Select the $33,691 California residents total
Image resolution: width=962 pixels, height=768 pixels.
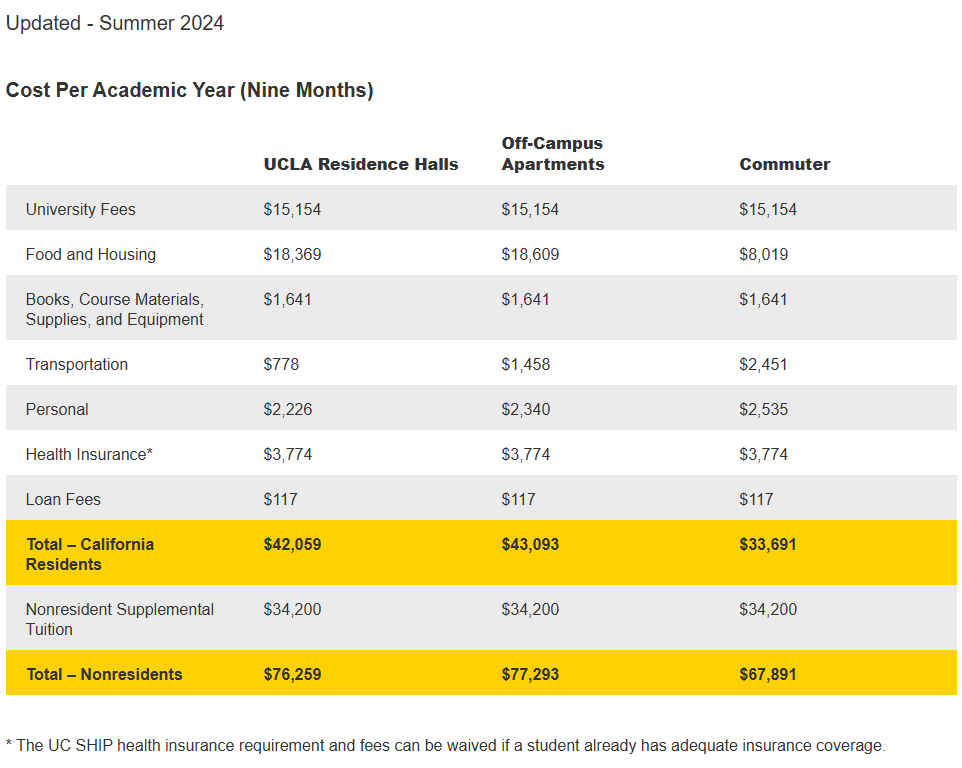[x=768, y=545]
